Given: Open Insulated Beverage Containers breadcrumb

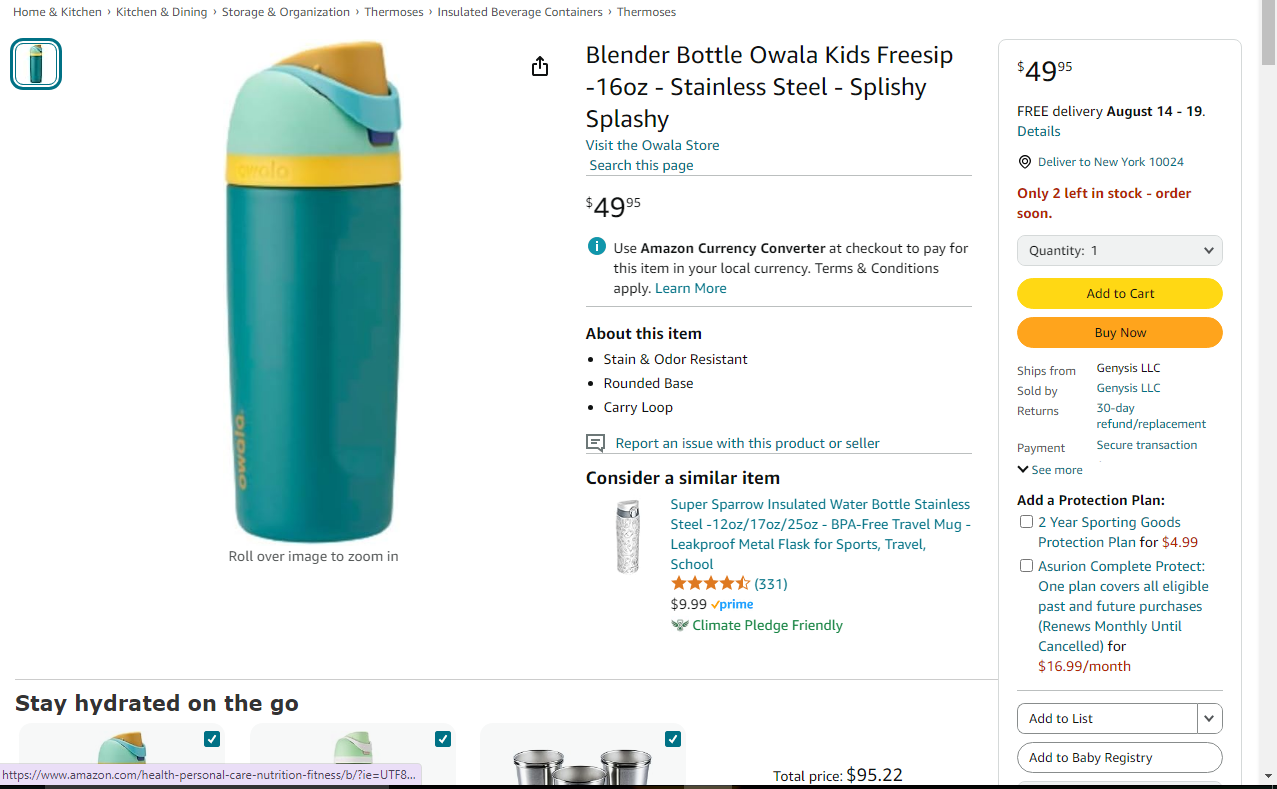Looking at the screenshot, I should click(520, 12).
